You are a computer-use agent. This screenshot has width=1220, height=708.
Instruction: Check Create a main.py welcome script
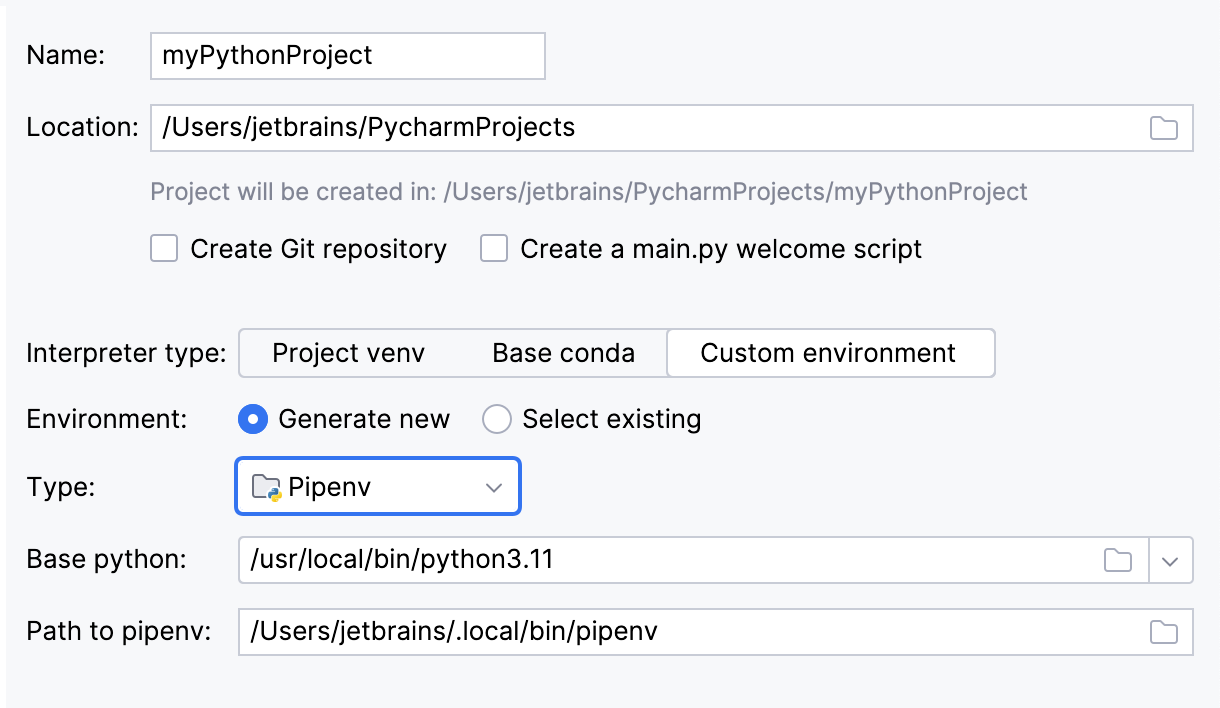point(494,248)
